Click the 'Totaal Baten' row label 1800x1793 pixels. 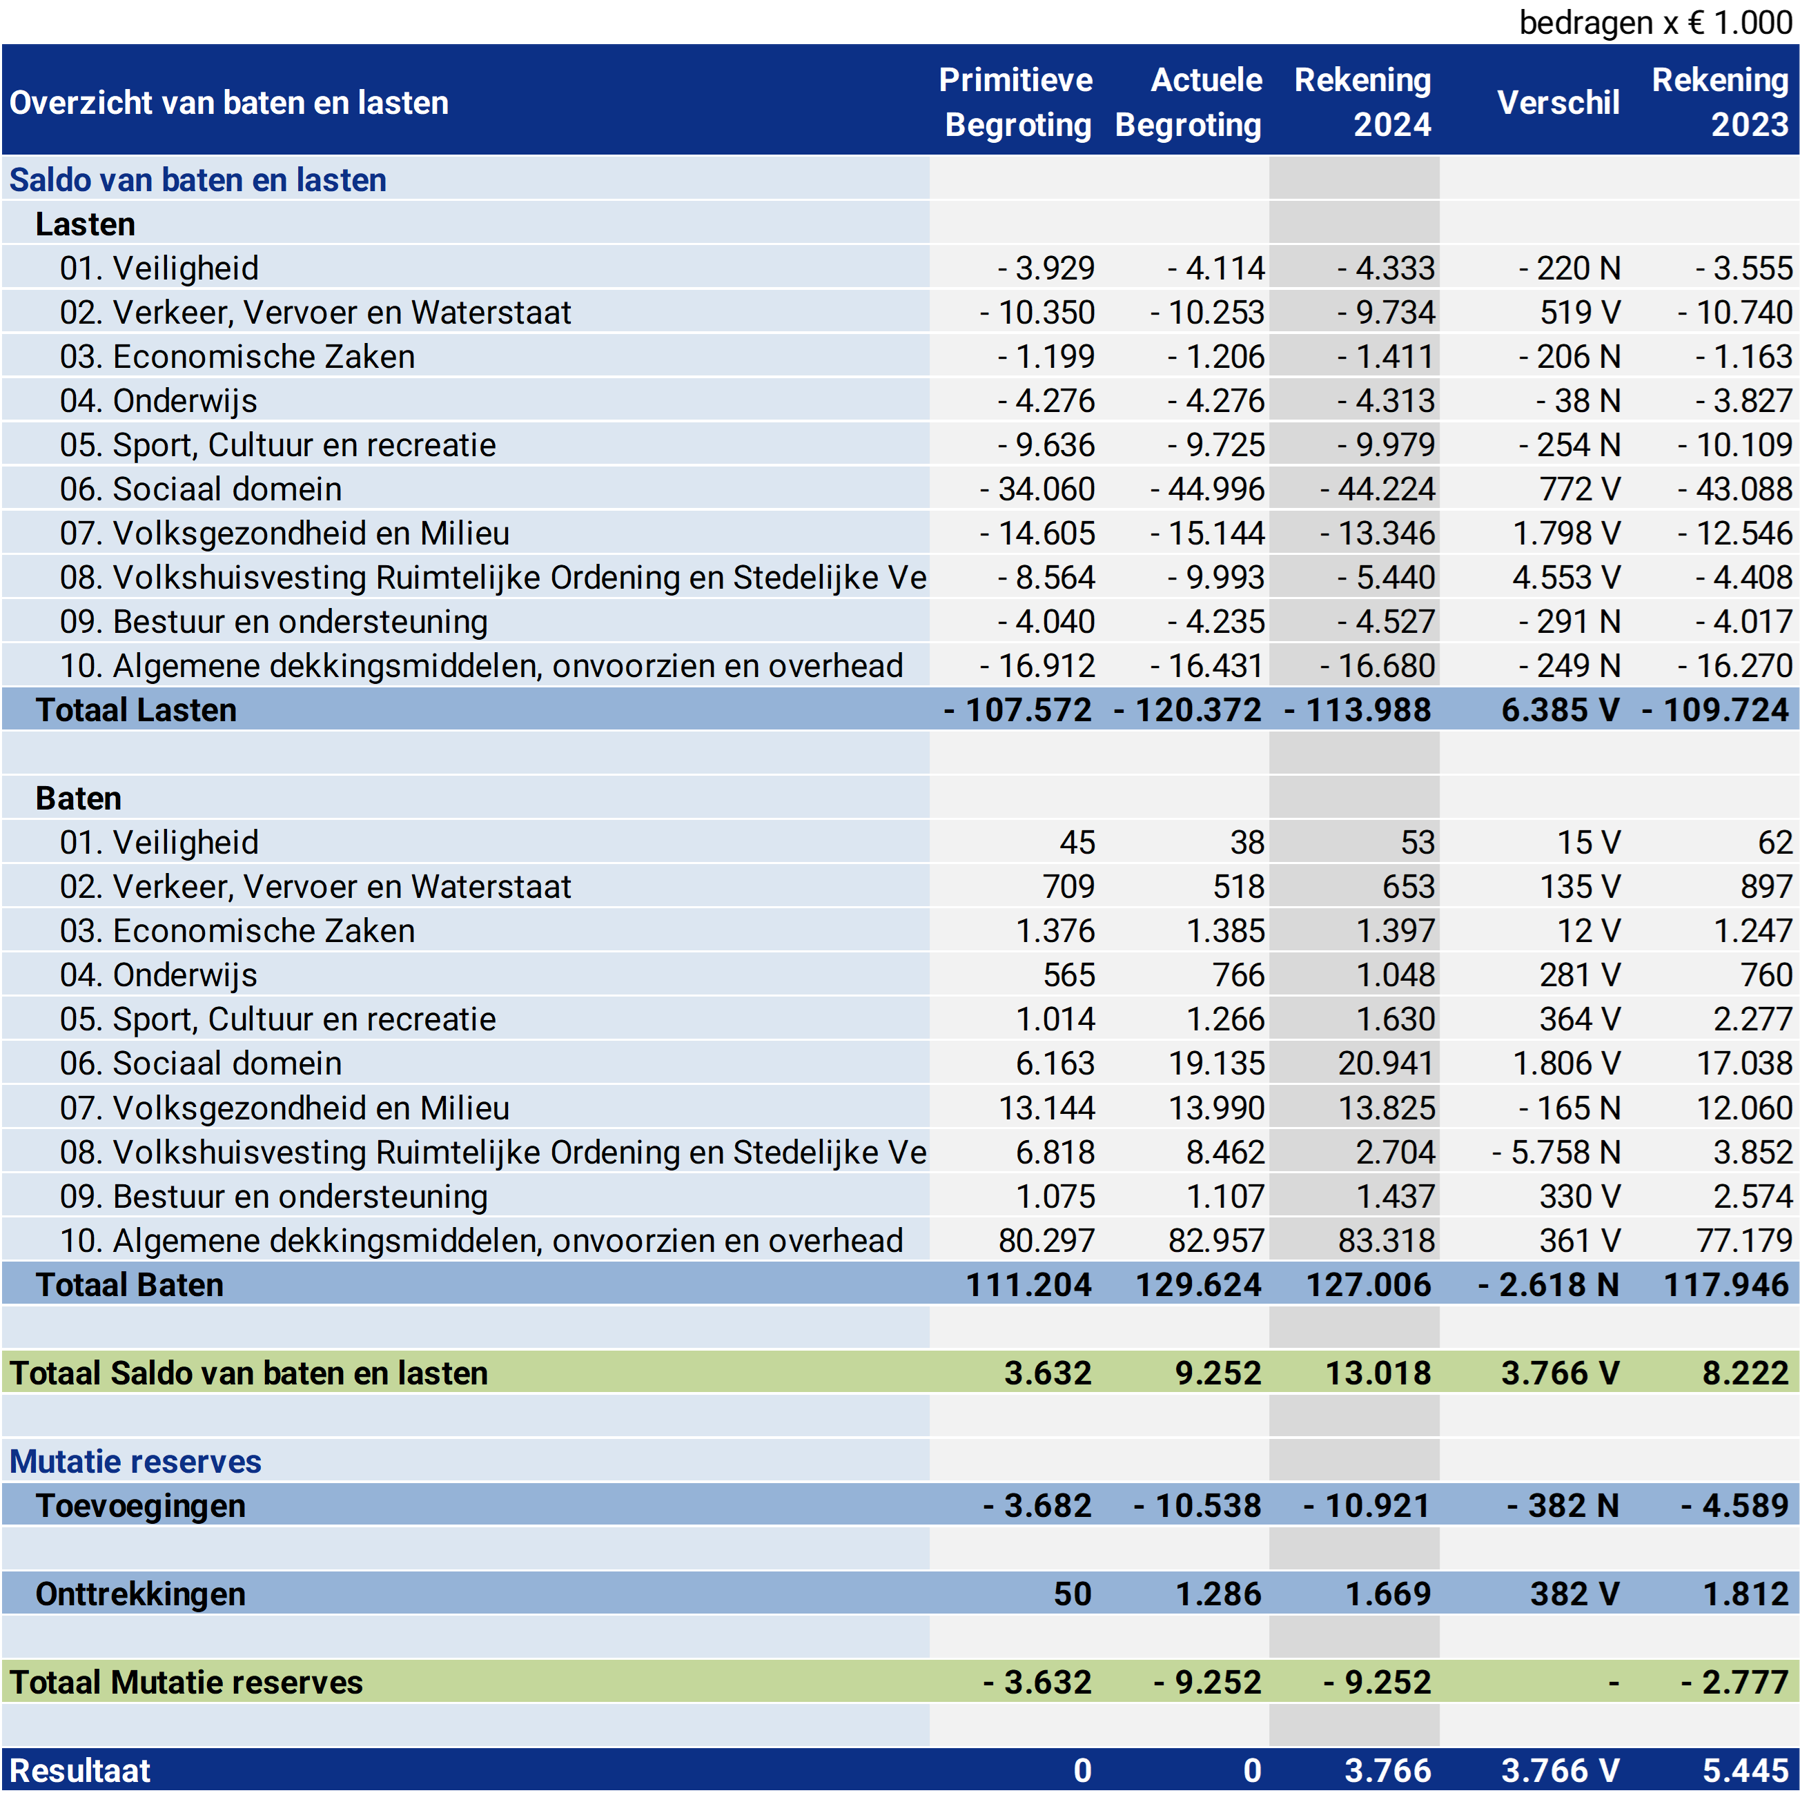[x=129, y=1284]
